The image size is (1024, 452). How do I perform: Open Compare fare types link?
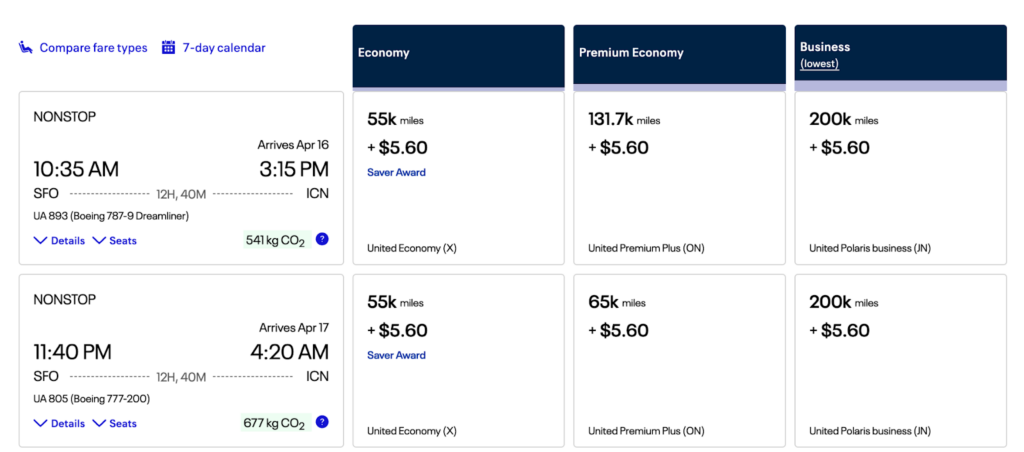[x=93, y=48]
